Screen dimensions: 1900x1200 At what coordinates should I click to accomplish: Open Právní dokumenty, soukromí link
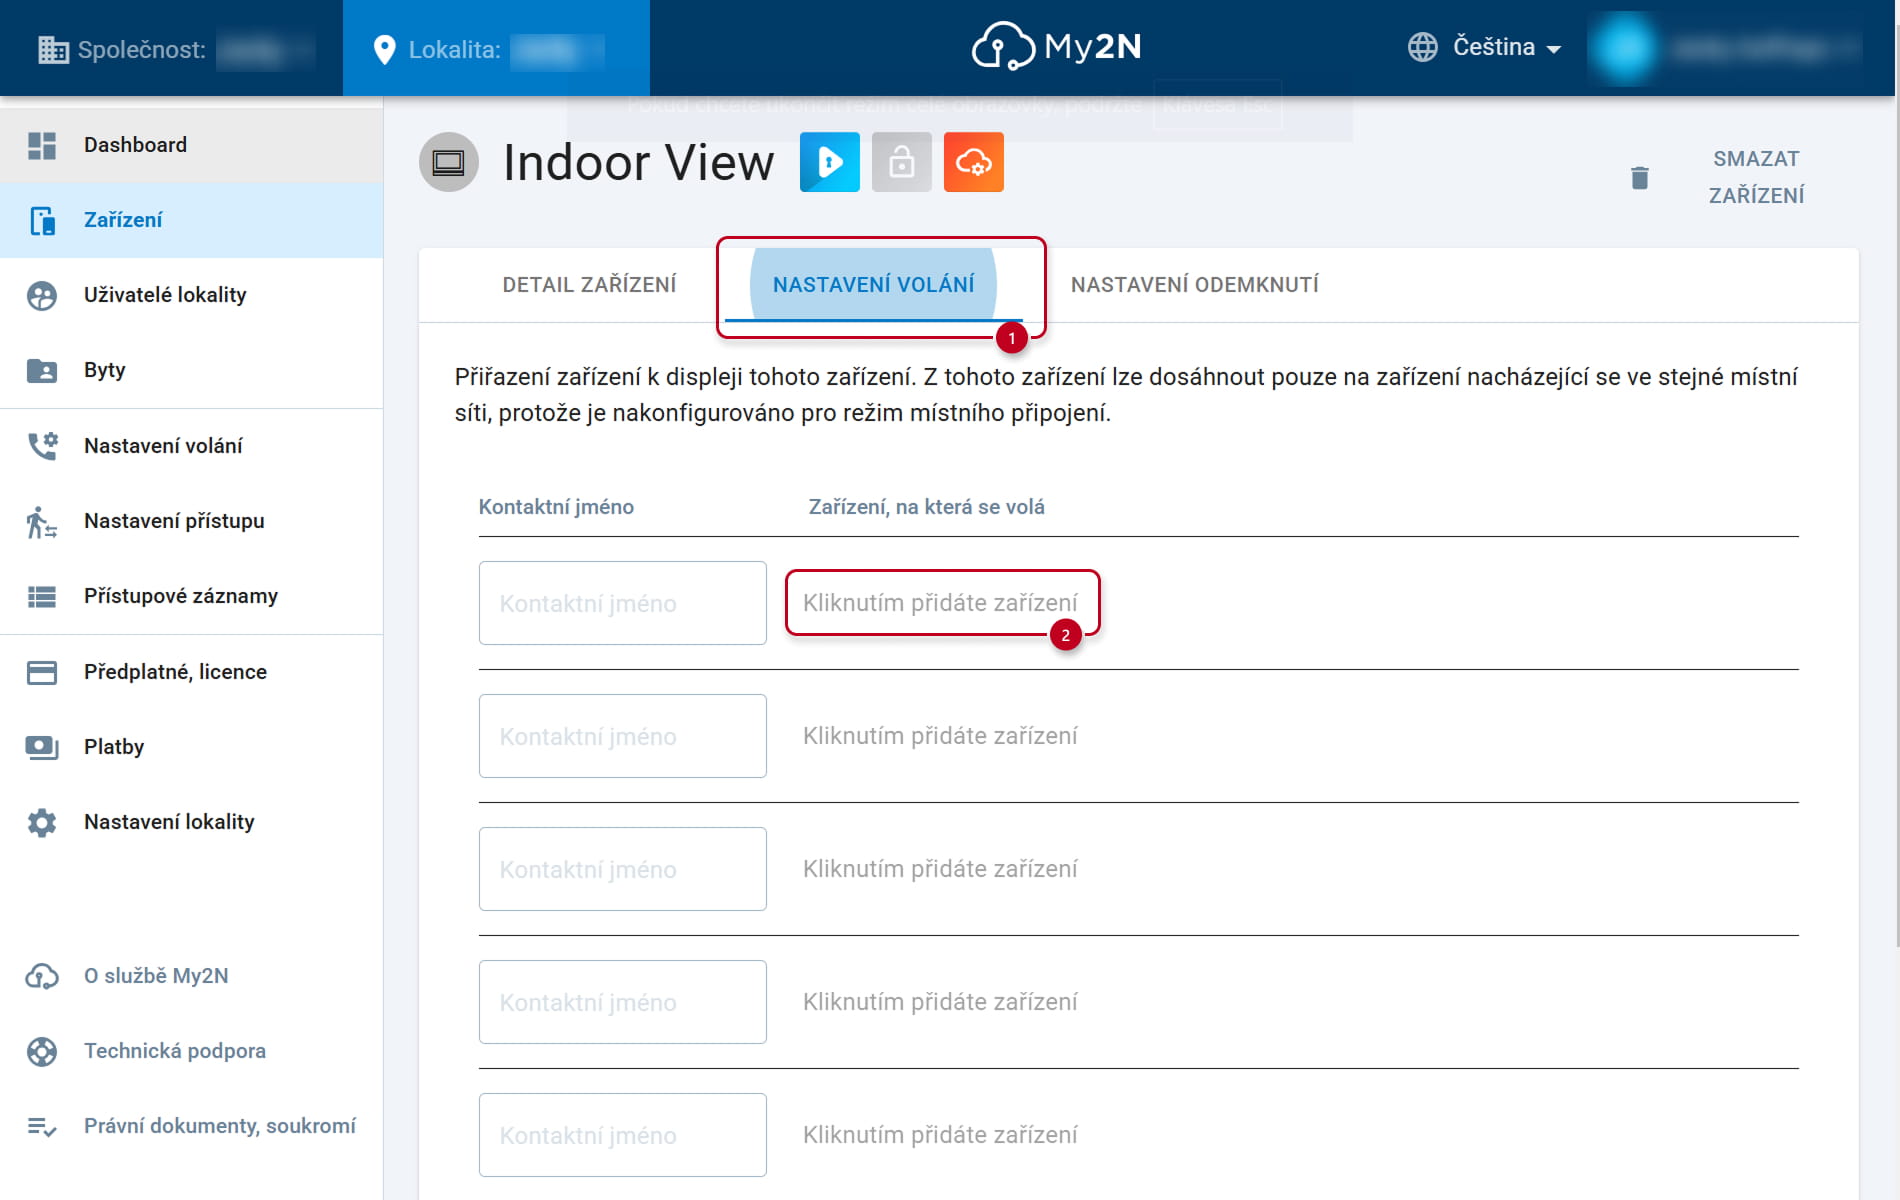(x=220, y=1126)
